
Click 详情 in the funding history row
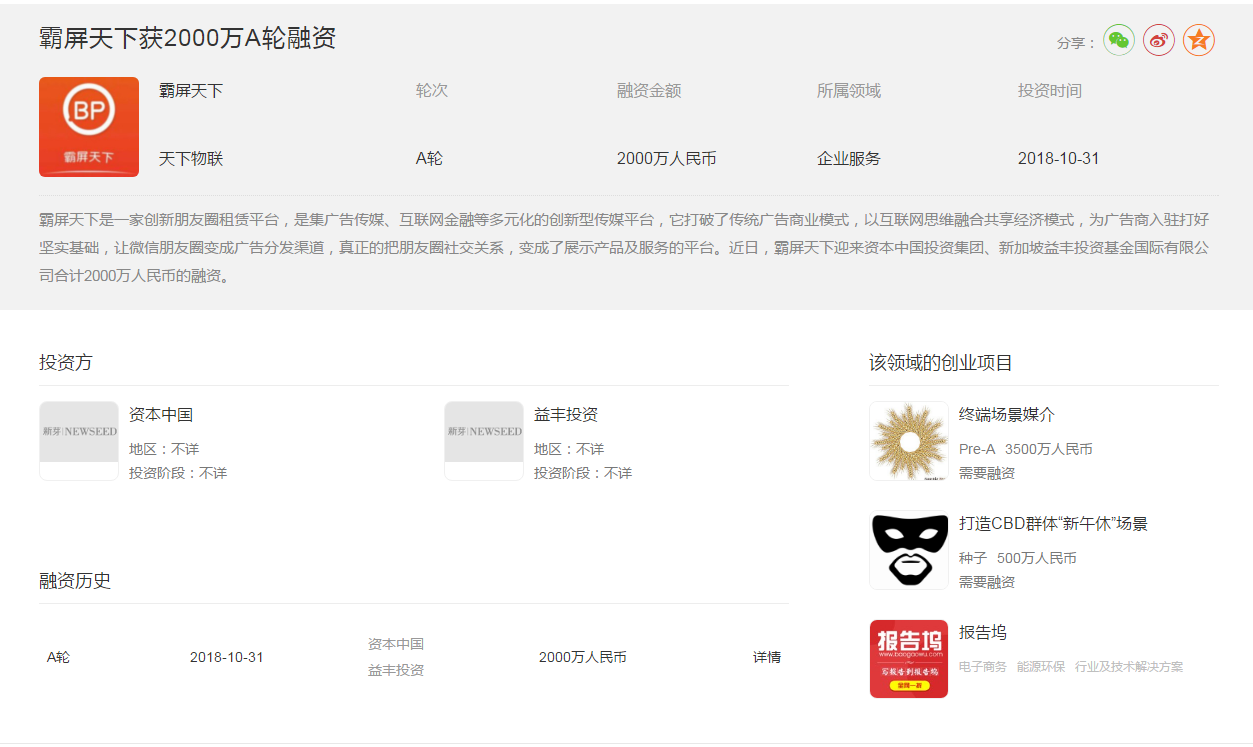point(766,657)
